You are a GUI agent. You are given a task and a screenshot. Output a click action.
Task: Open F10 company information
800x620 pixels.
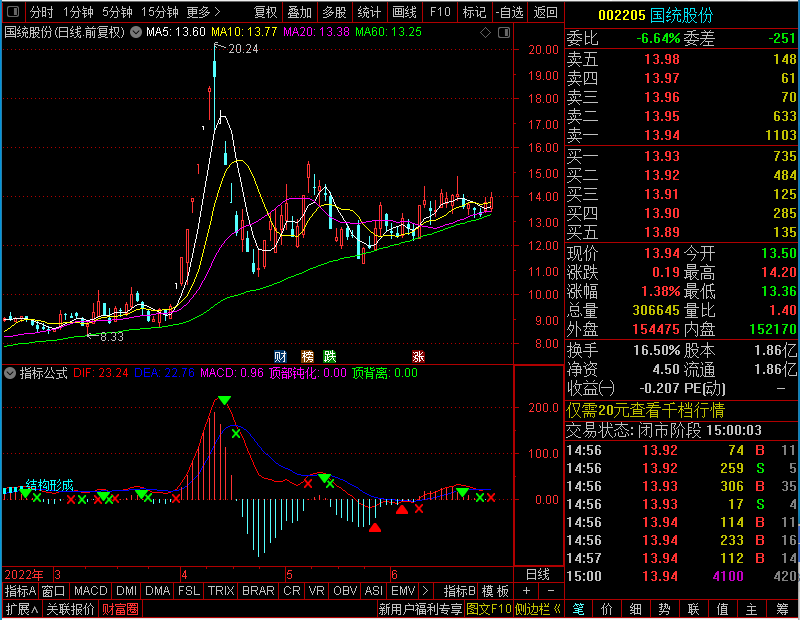pos(440,12)
